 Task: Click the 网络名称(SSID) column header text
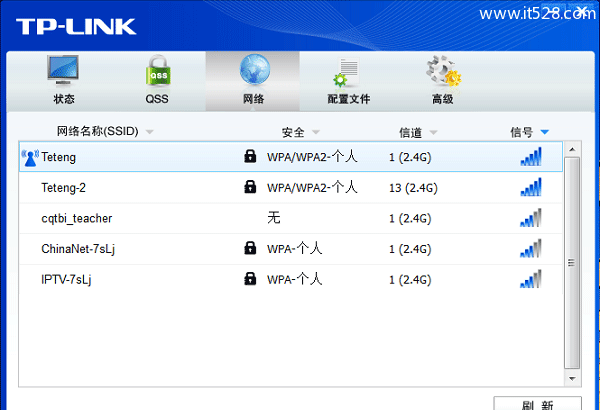tap(98, 131)
